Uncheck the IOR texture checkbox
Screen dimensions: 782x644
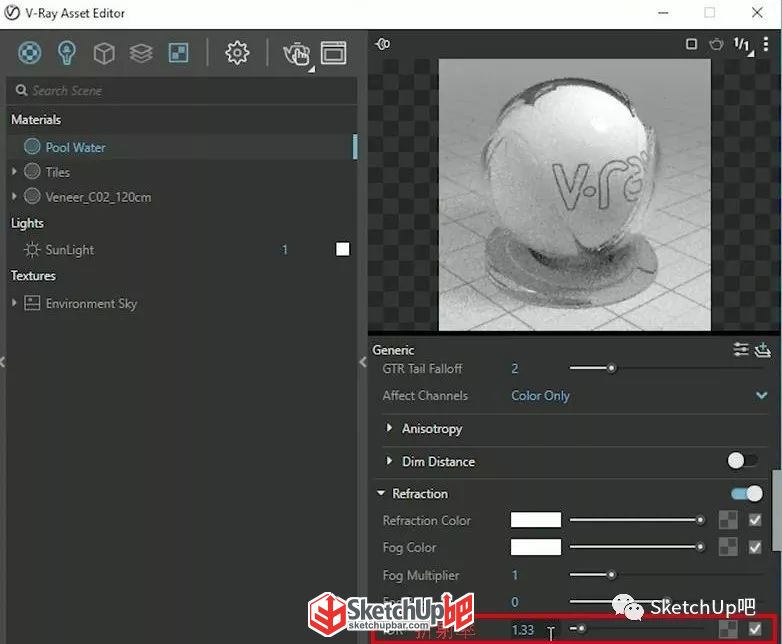click(755, 630)
